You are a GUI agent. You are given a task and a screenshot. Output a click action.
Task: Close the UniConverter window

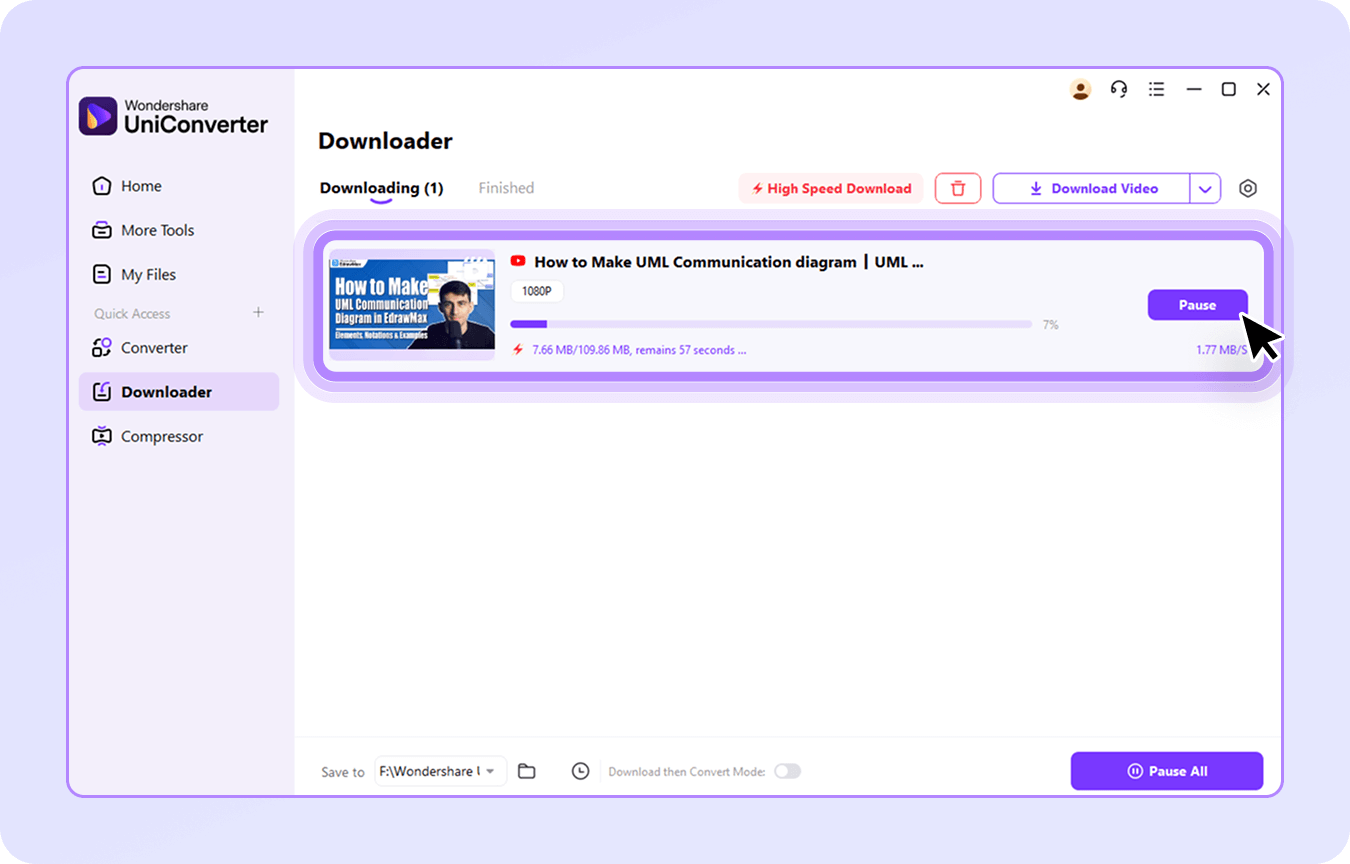click(x=1263, y=89)
